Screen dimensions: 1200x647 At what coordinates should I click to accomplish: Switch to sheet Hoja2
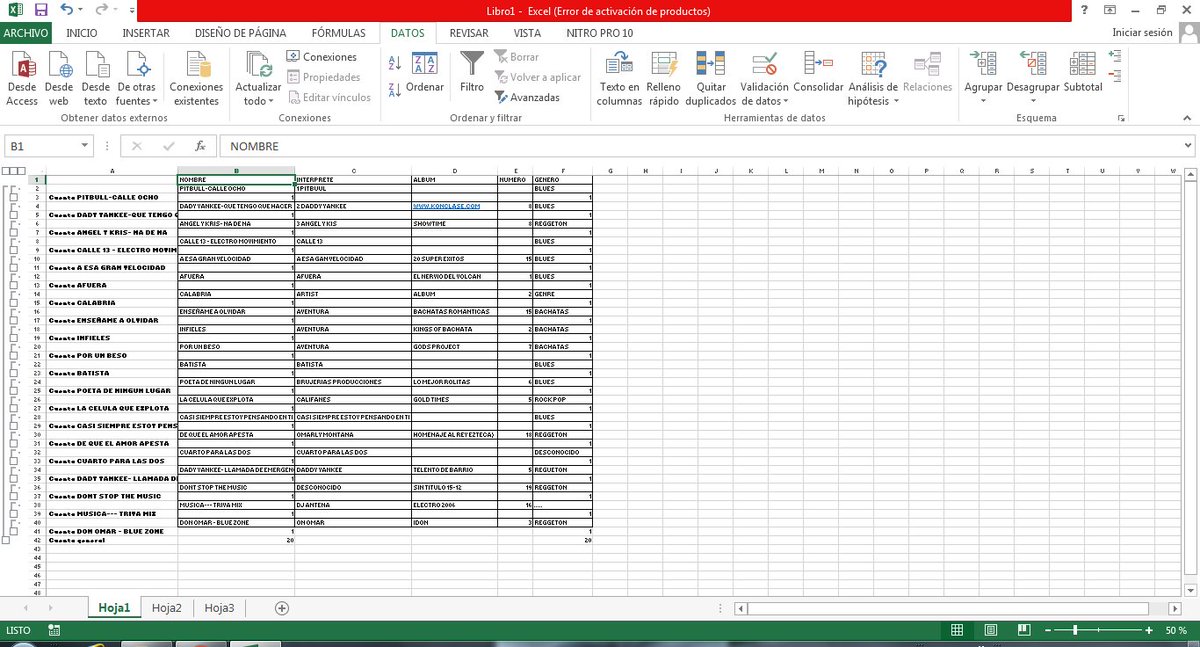(x=166, y=608)
